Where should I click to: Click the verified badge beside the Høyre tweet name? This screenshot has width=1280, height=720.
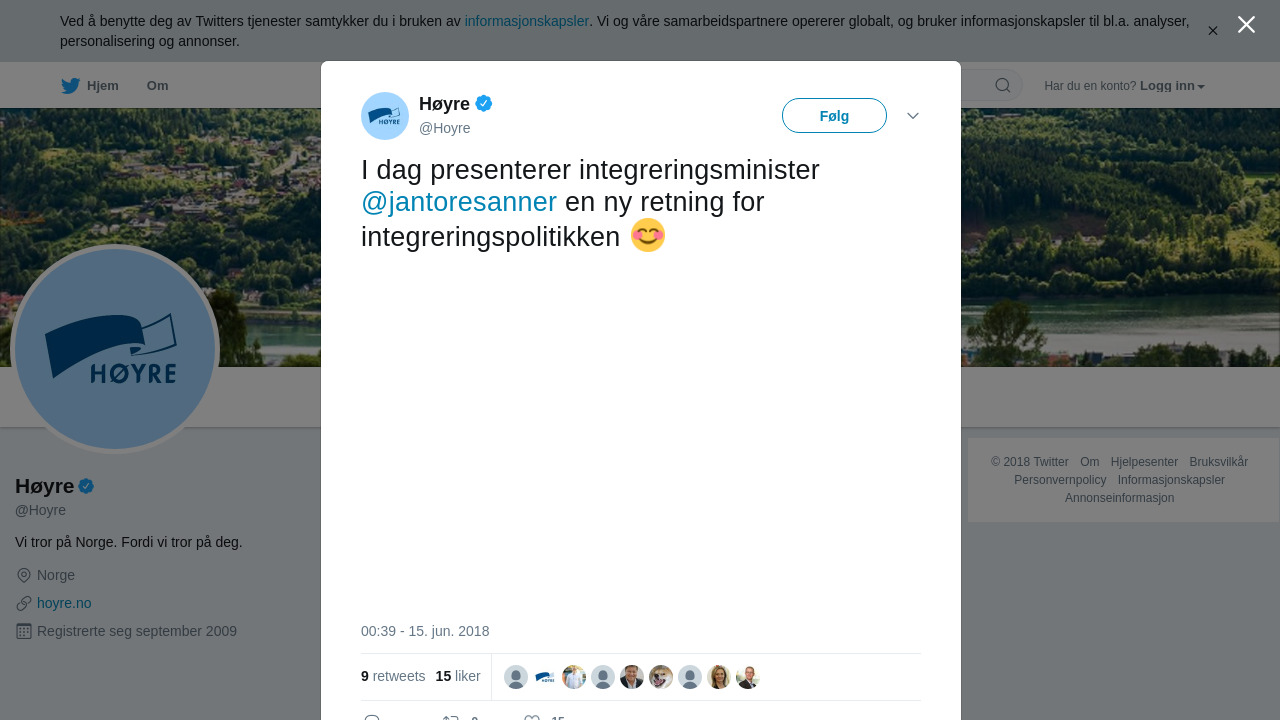click(484, 103)
